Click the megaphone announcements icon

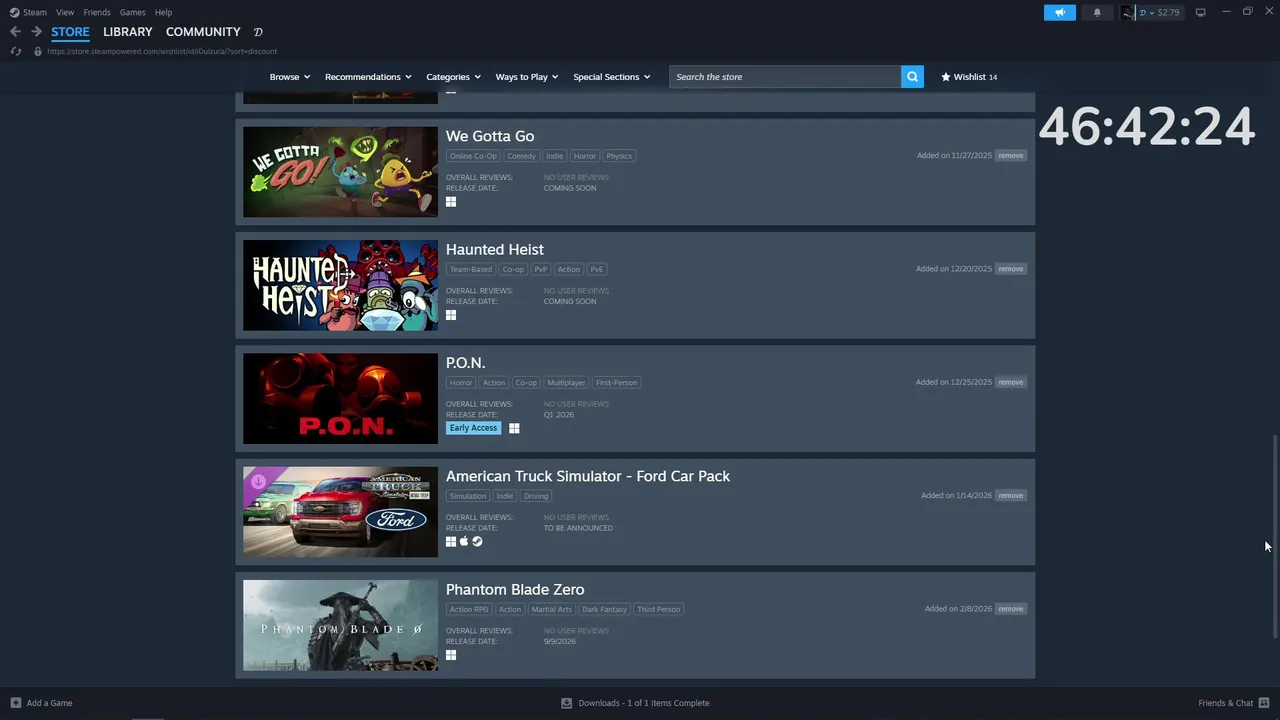(1060, 12)
